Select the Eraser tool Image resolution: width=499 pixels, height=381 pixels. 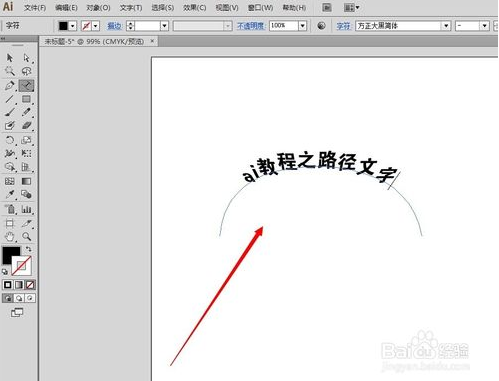click(x=26, y=126)
